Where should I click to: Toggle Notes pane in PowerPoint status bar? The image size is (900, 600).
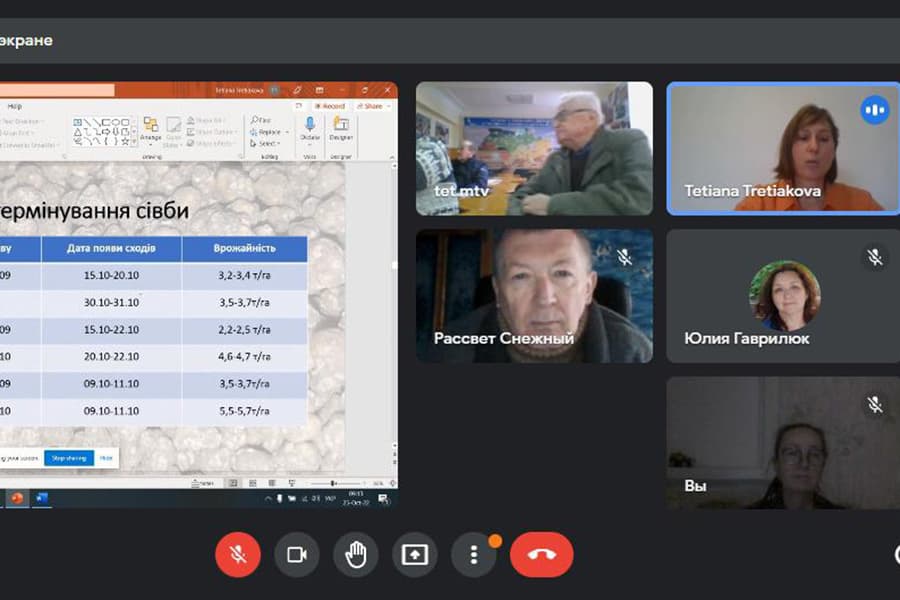click(x=203, y=483)
